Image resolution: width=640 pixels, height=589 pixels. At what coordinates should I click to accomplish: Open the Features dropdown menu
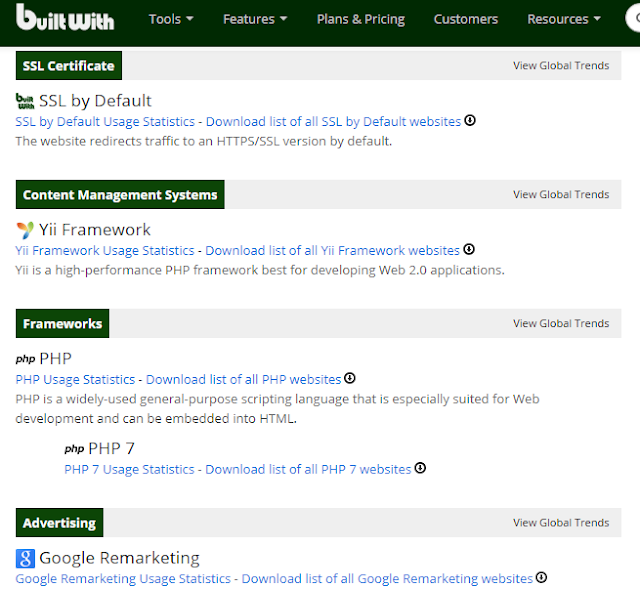coord(255,19)
